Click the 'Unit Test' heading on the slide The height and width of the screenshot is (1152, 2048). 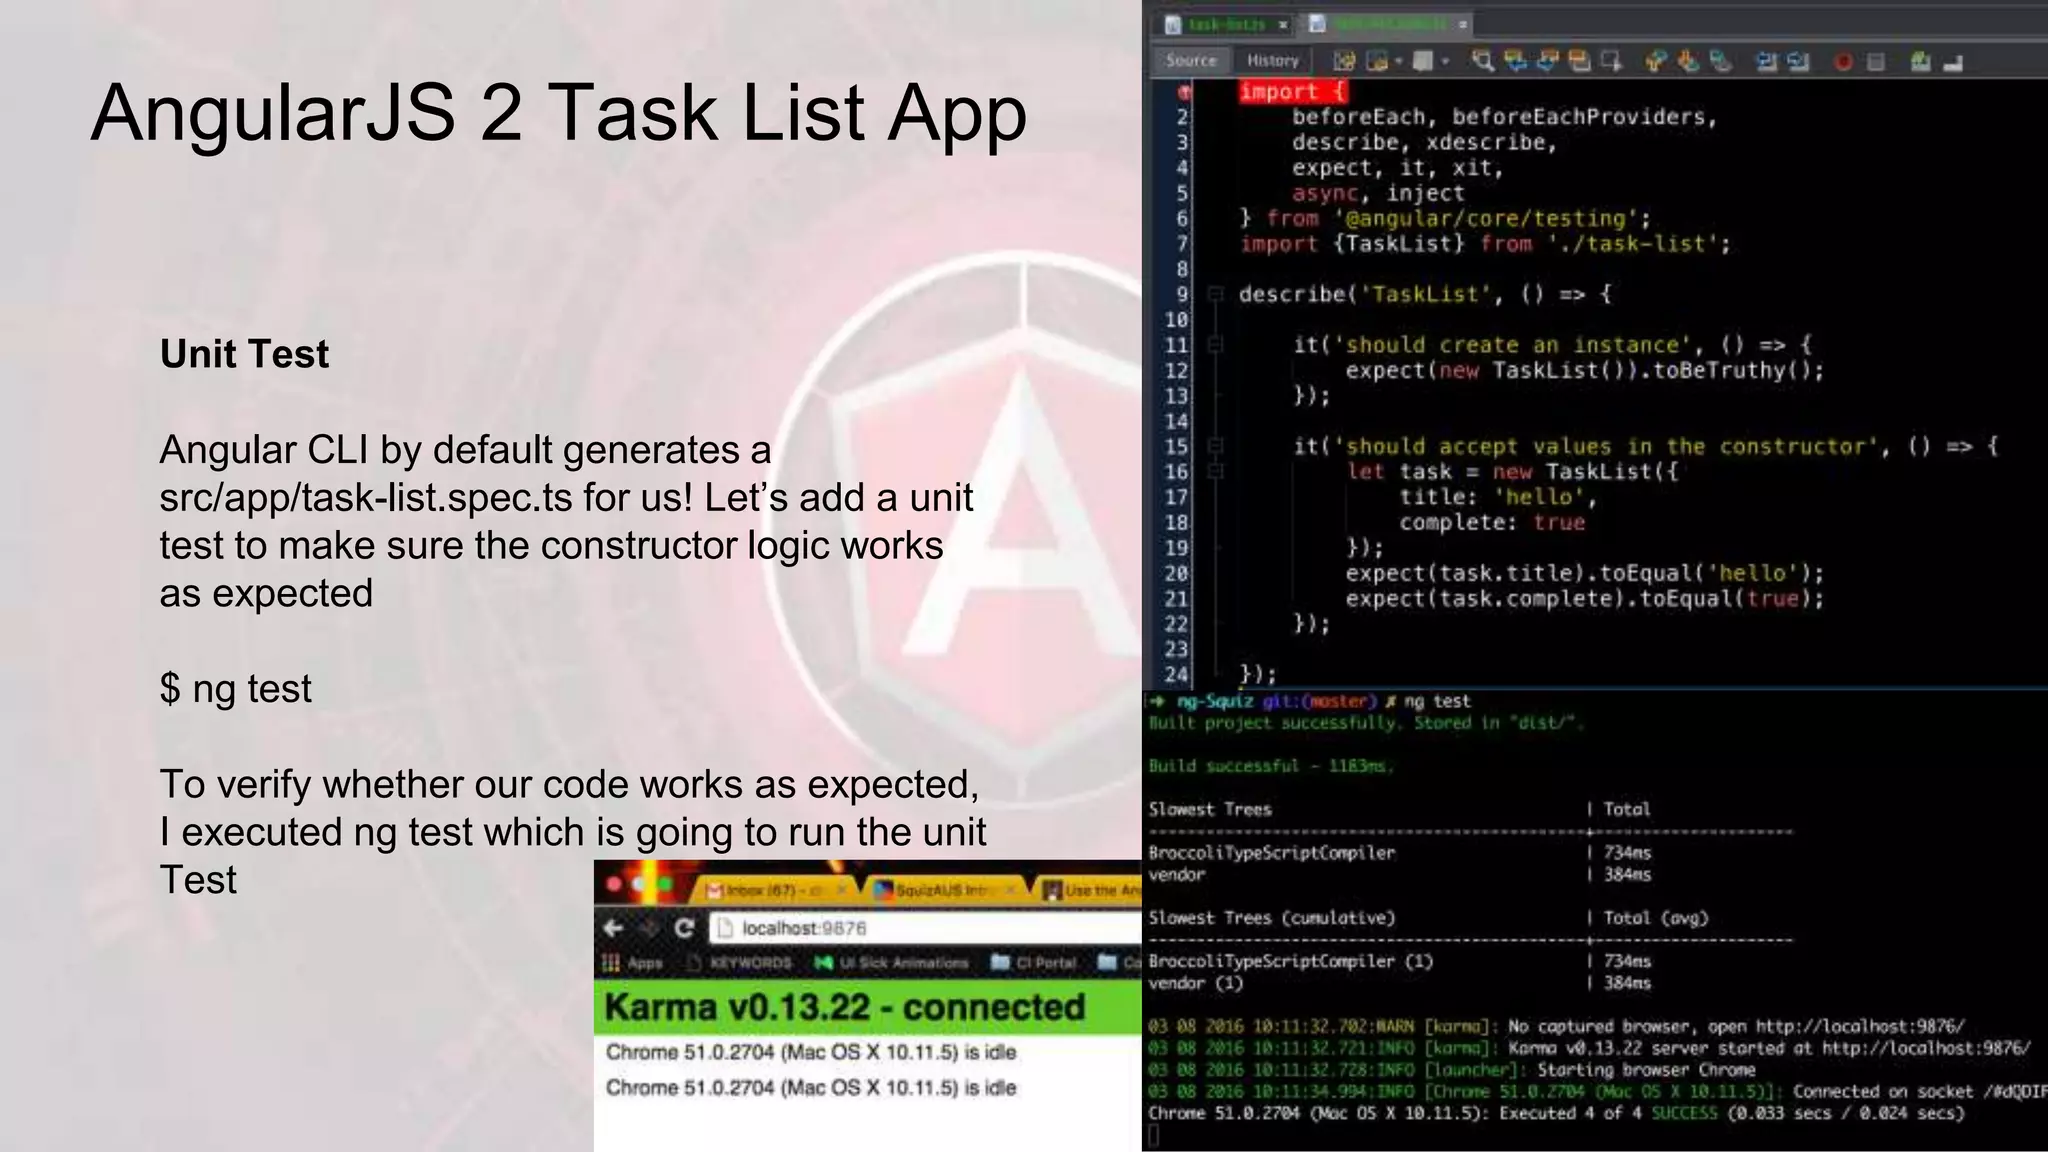click(244, 354)
